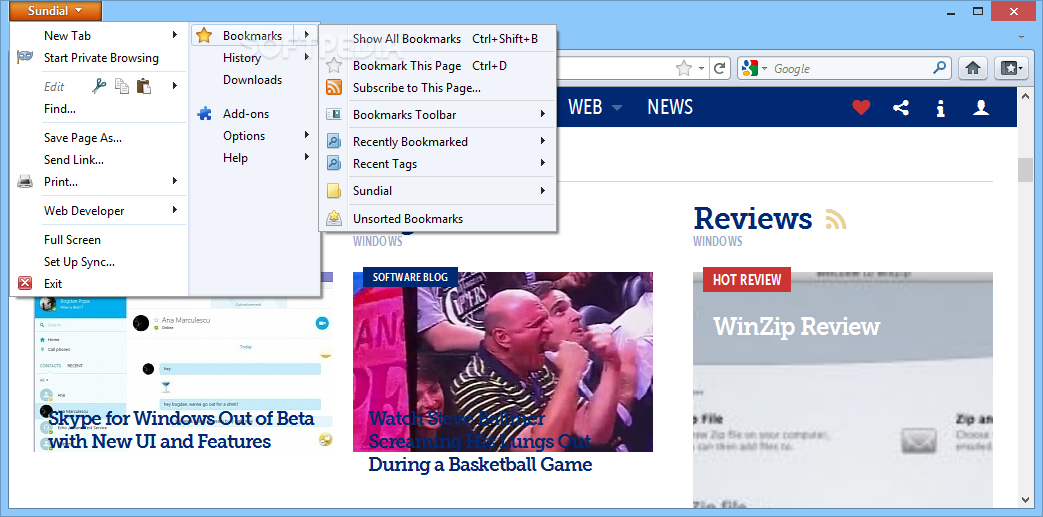
Task: Expand the New Tab submenu arrow
Action: coord(175,35)
